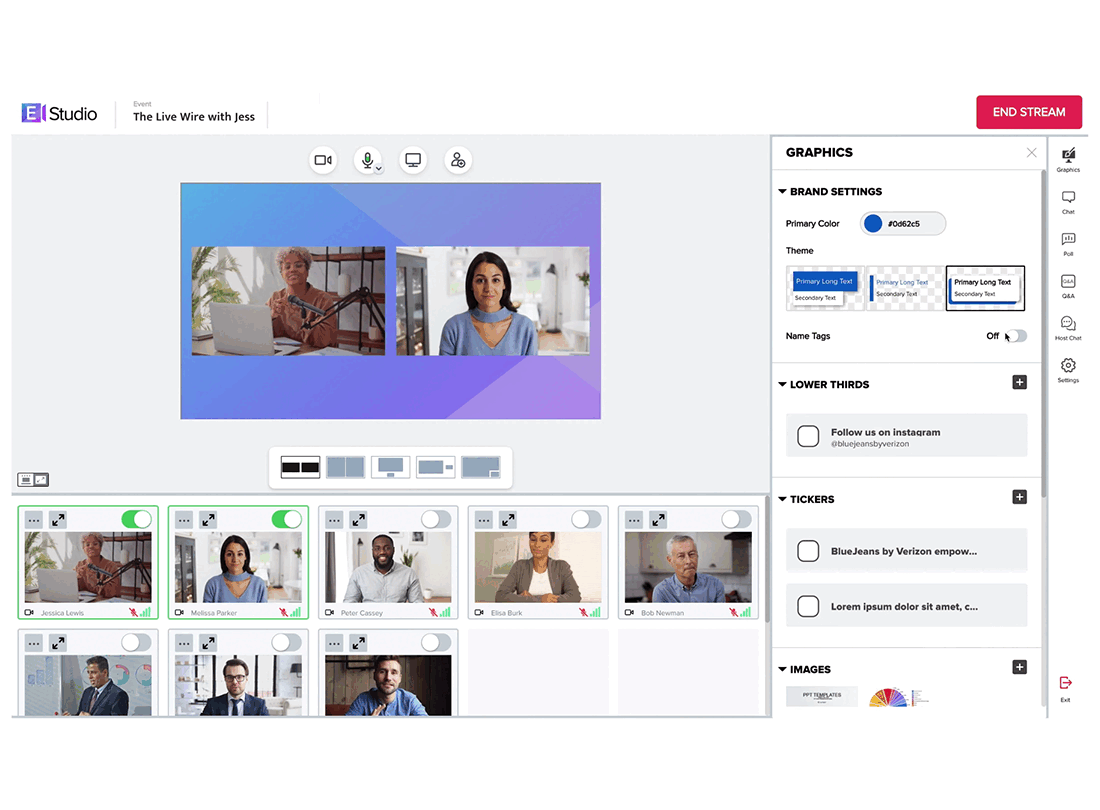The width and height of the screenshot is (1100, 810).
Task: Open the Poll panel in the sidebar
Action: point(1068,244)
